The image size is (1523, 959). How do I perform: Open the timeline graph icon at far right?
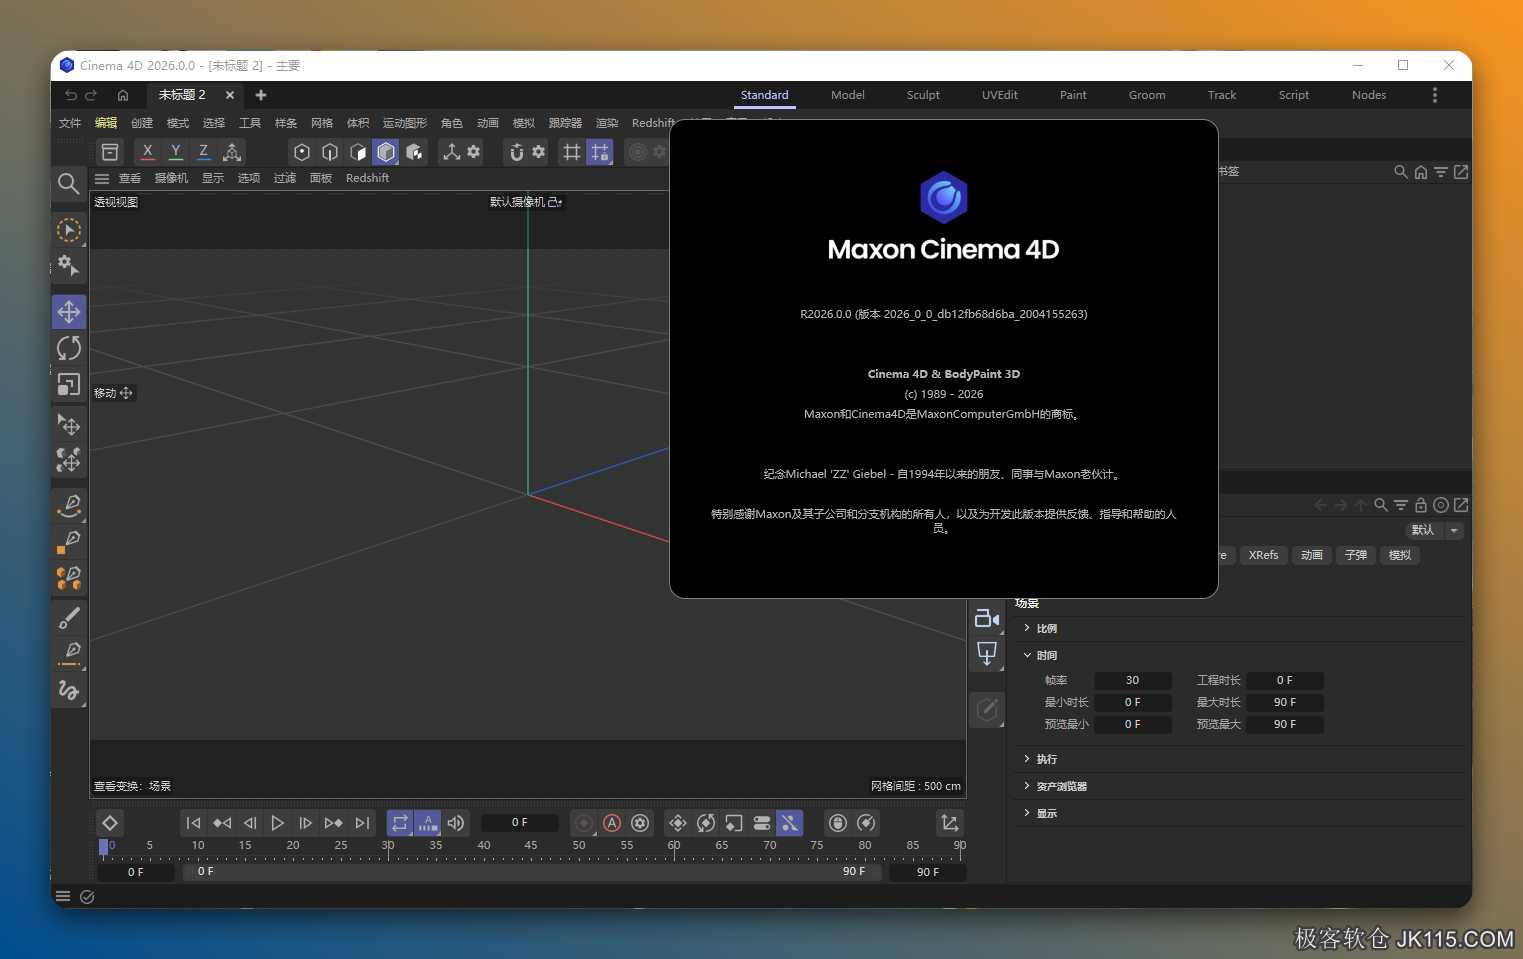point(950,823)
